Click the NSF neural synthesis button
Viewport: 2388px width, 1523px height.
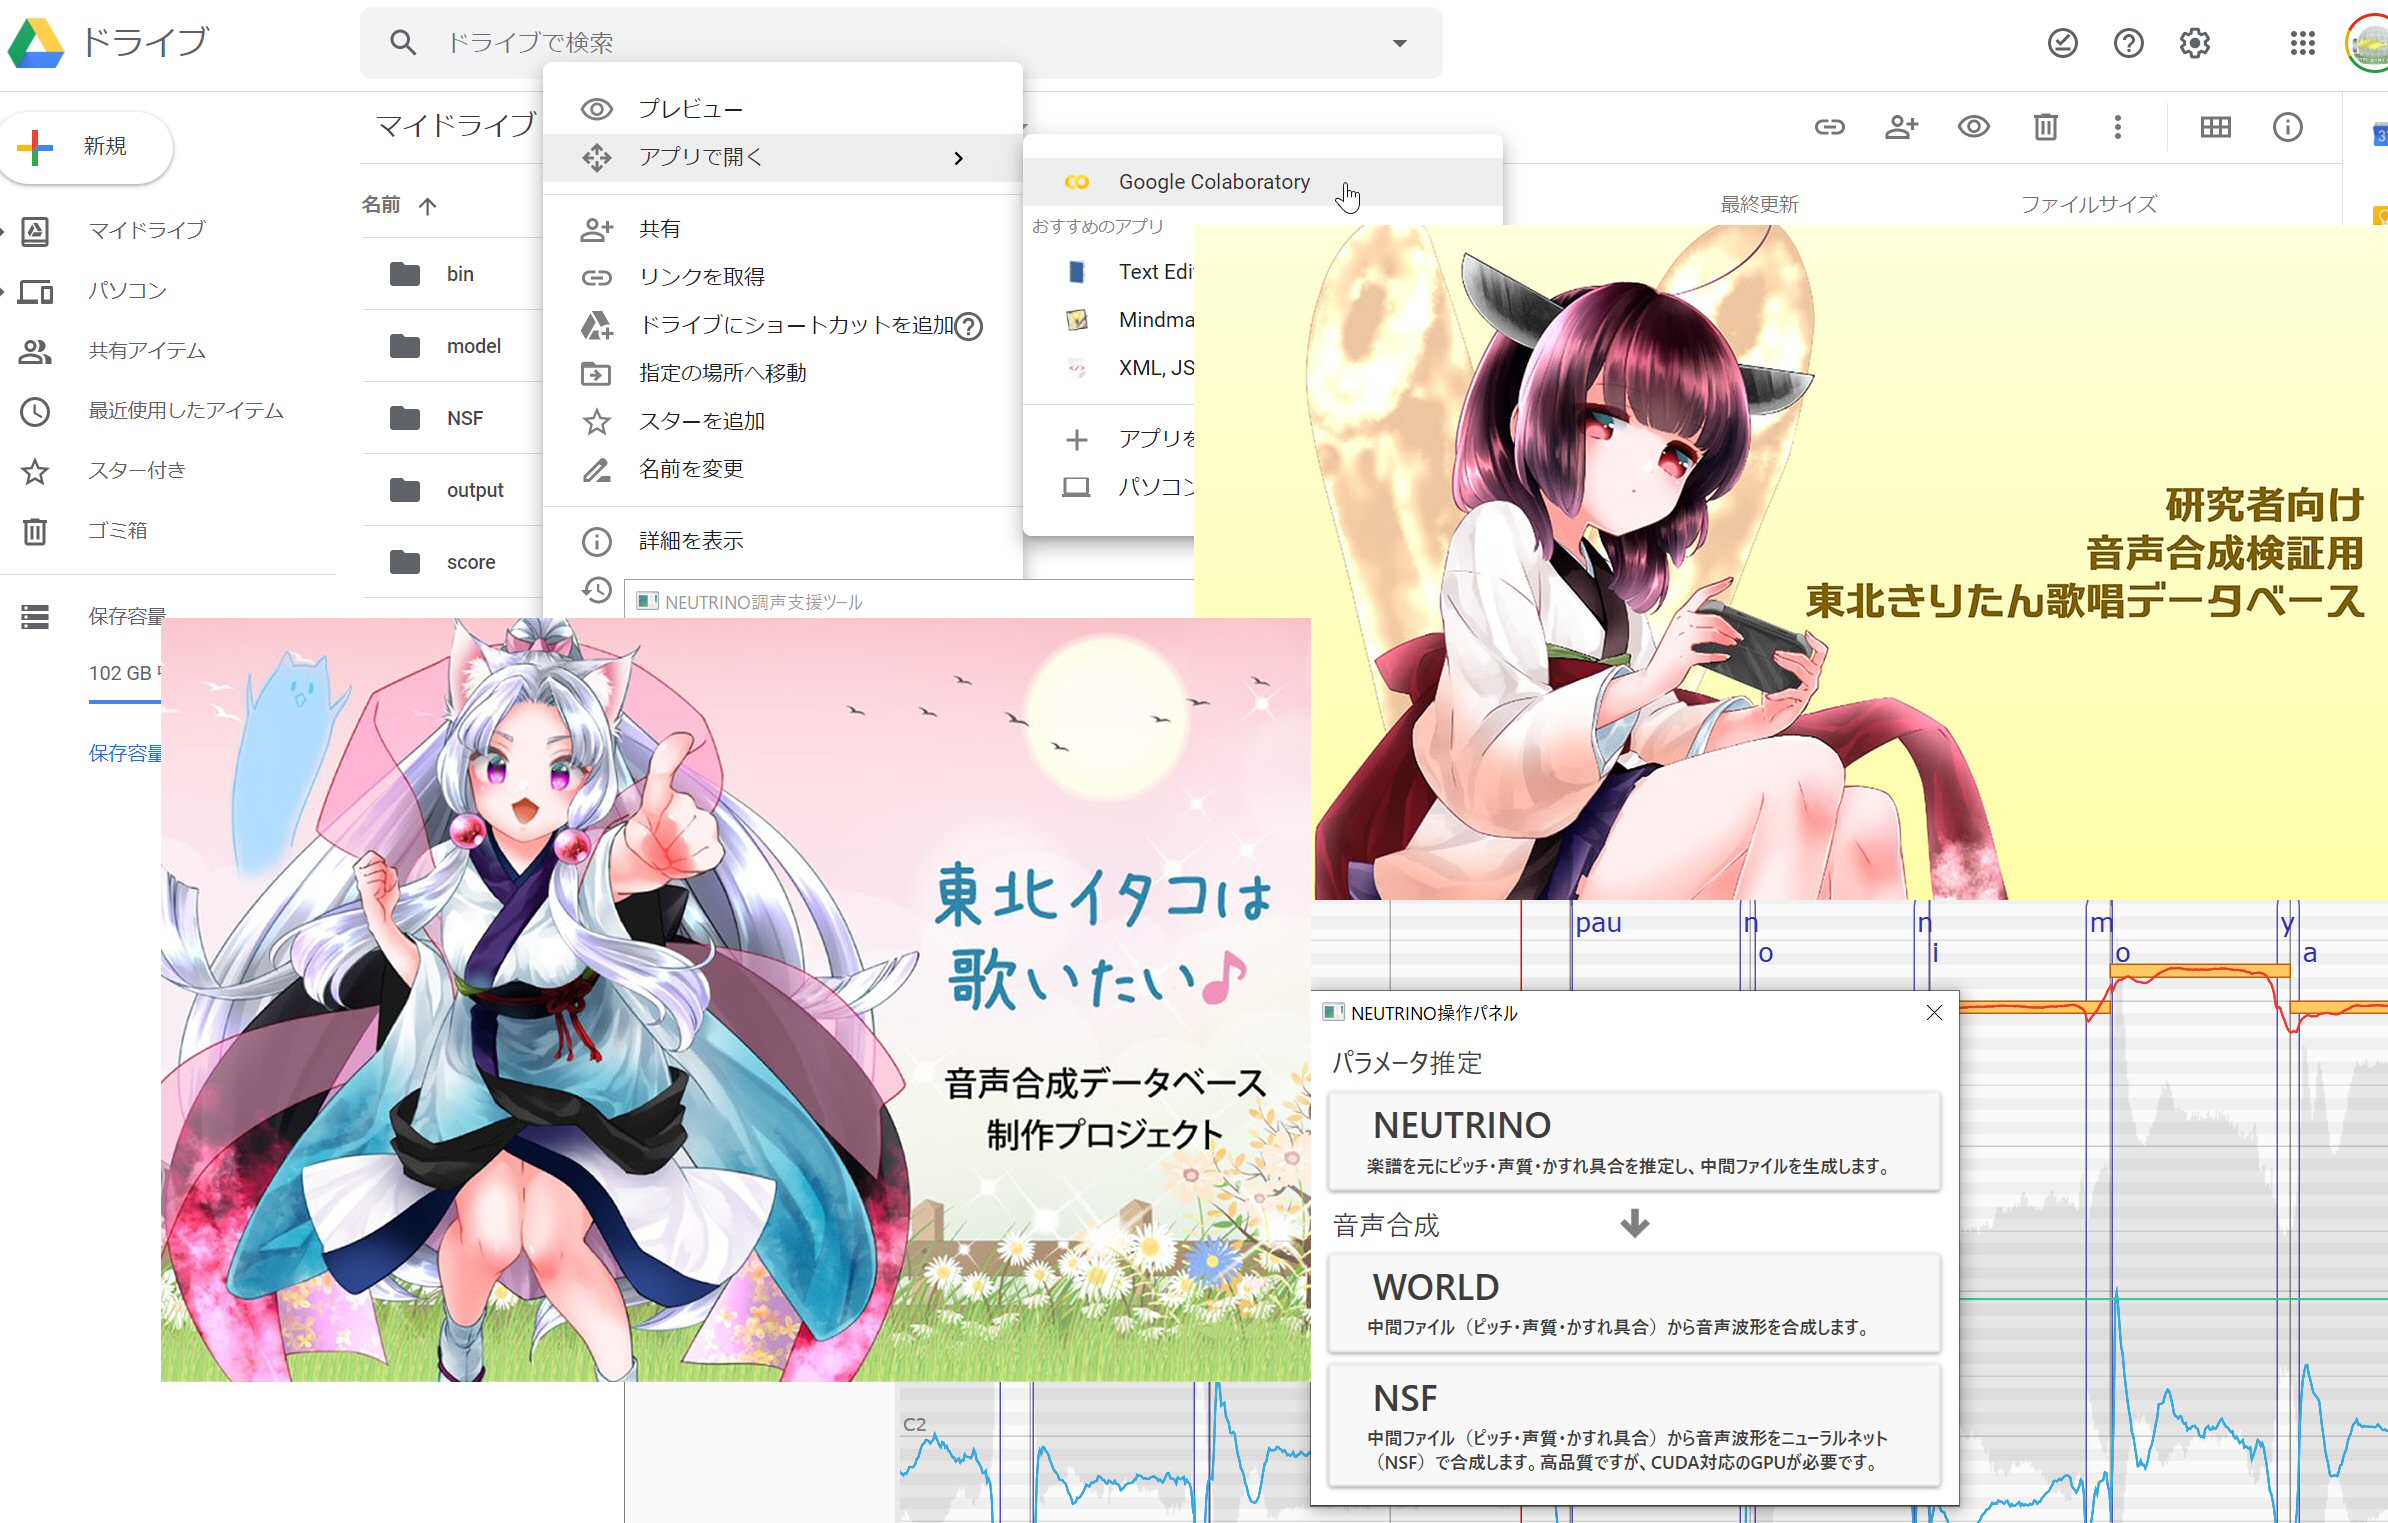tap(1634, 1425)
